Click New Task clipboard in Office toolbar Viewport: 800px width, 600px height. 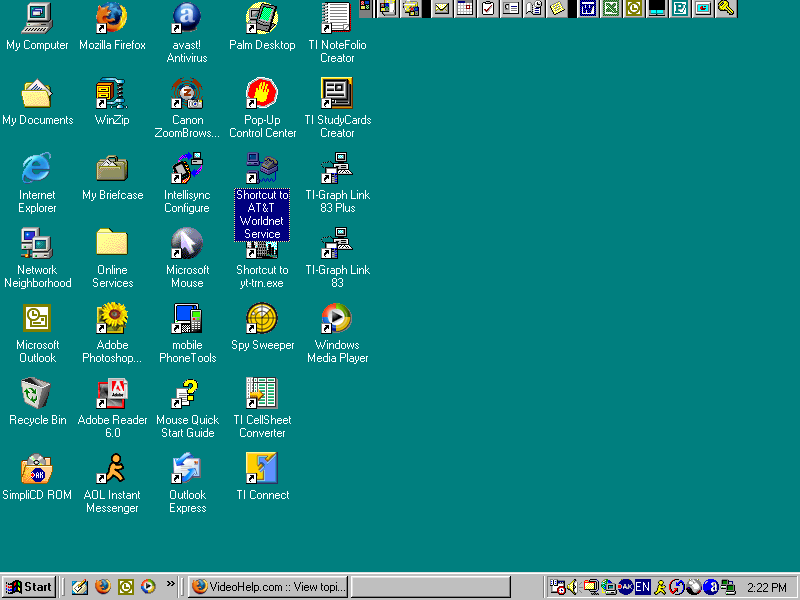488,9
